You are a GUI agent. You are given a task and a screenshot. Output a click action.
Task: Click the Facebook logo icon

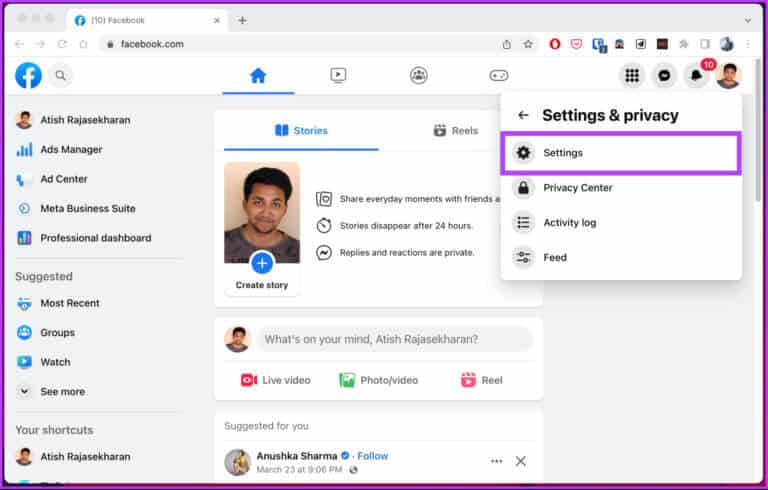pyautogui.click(x=28, y=75)
